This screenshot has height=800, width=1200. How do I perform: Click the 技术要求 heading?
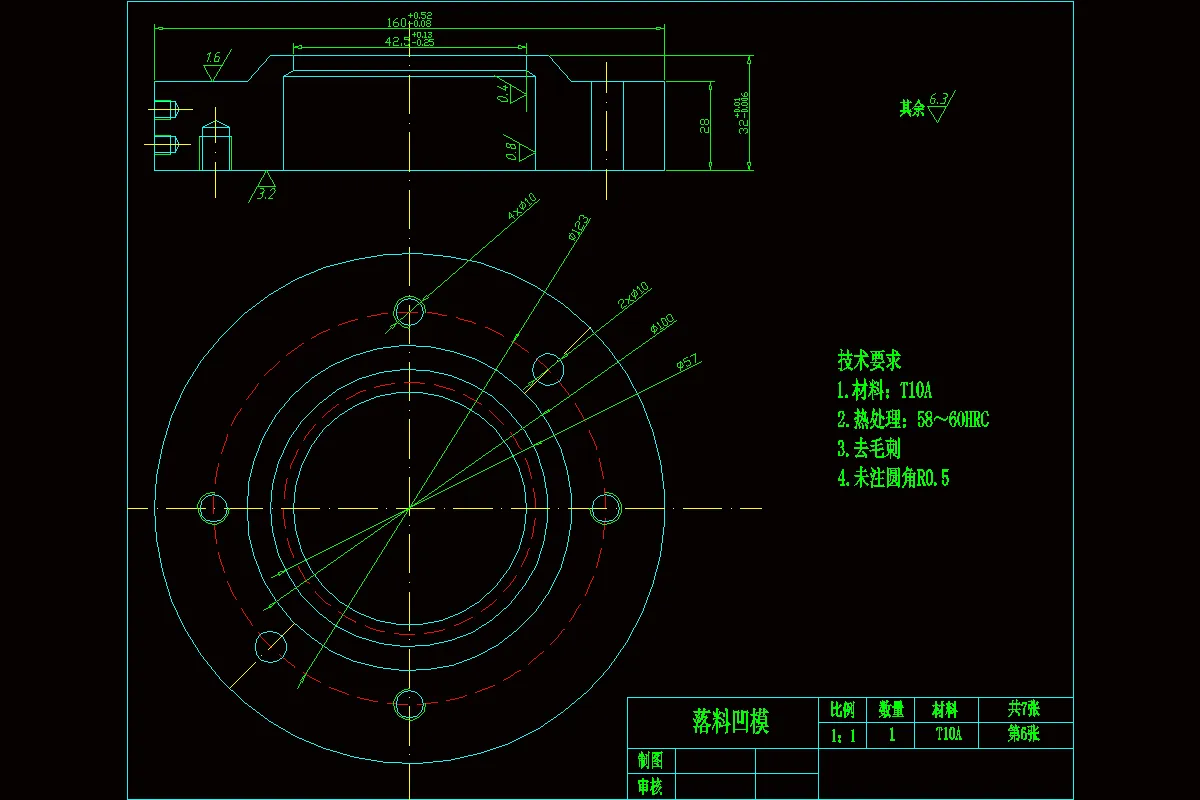869,360
